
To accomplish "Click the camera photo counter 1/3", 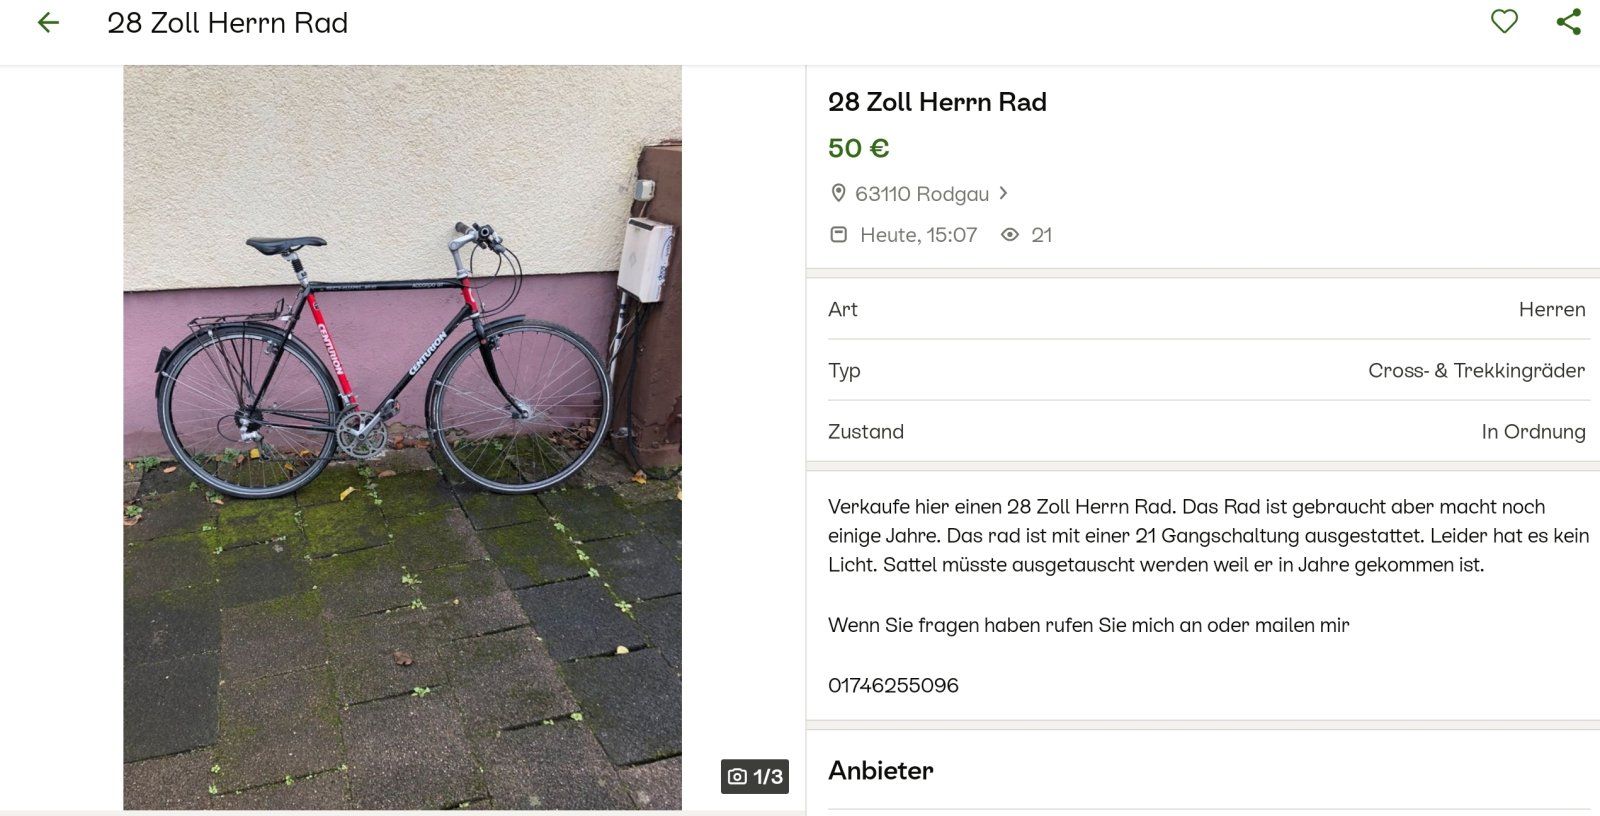I will [755, 776].
